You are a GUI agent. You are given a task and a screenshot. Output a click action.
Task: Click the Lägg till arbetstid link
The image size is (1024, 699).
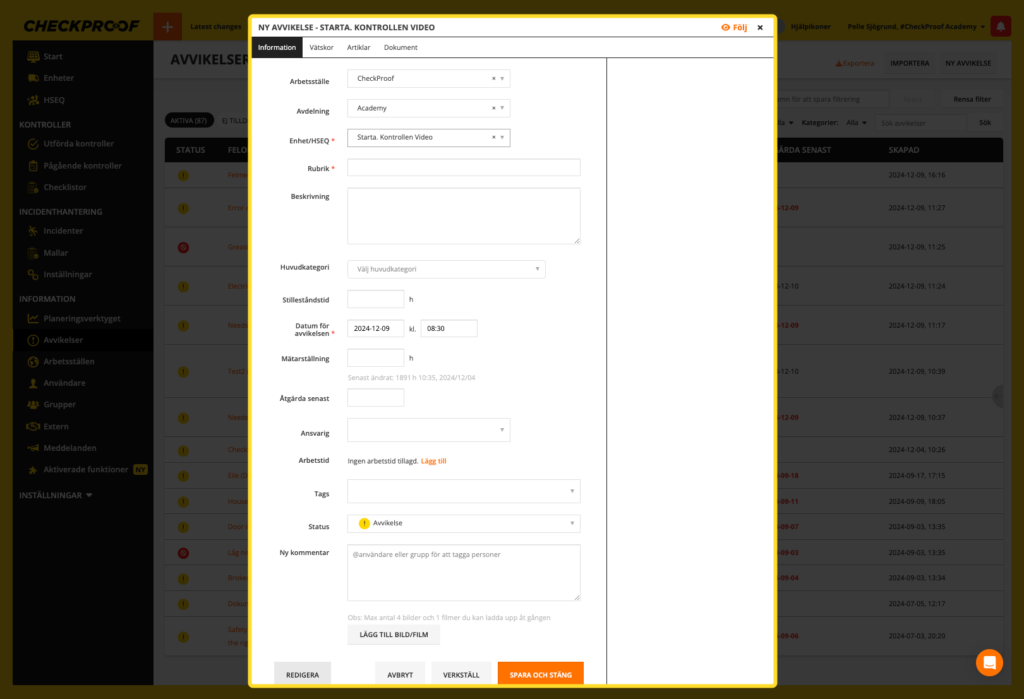tap(433, 461)
